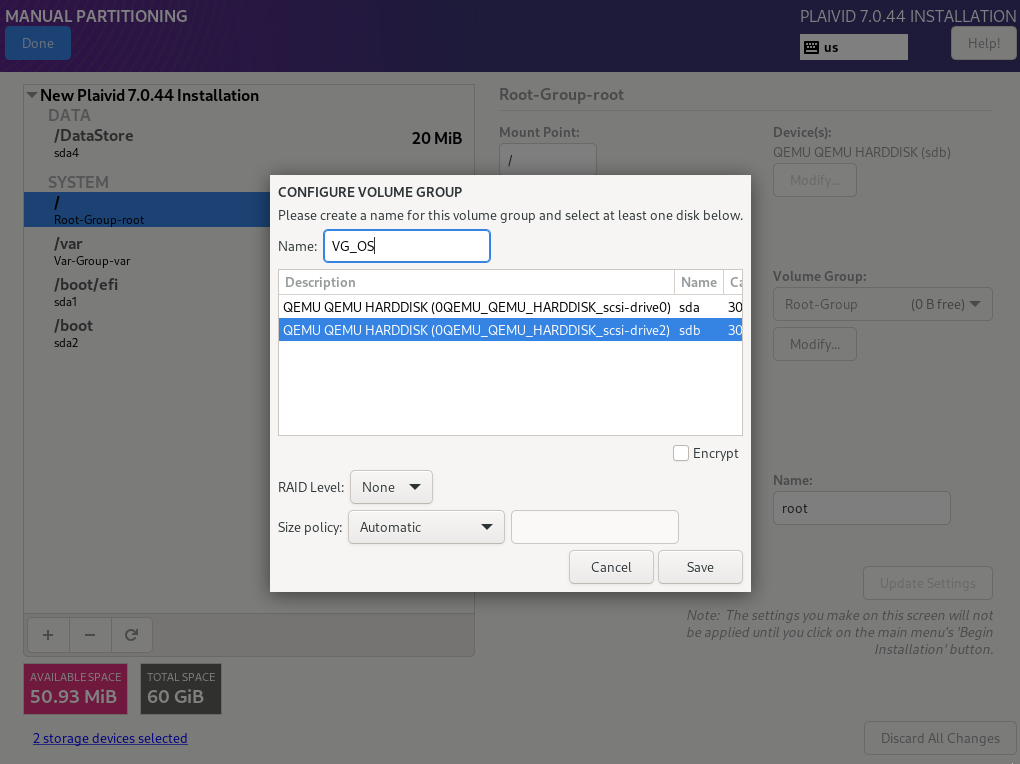Click Cancel in volume group dialog

click(x=611, y=567)
